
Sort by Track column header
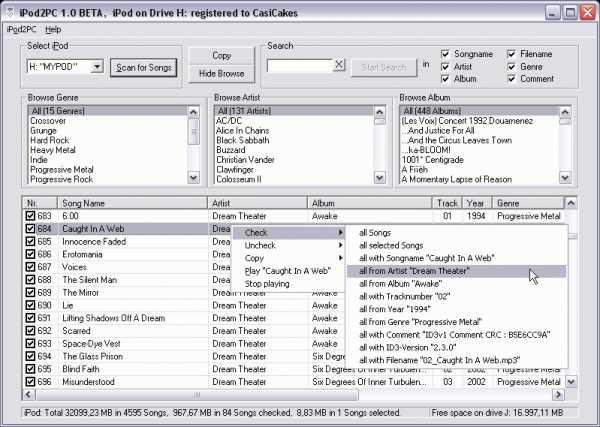click(447, 203)
